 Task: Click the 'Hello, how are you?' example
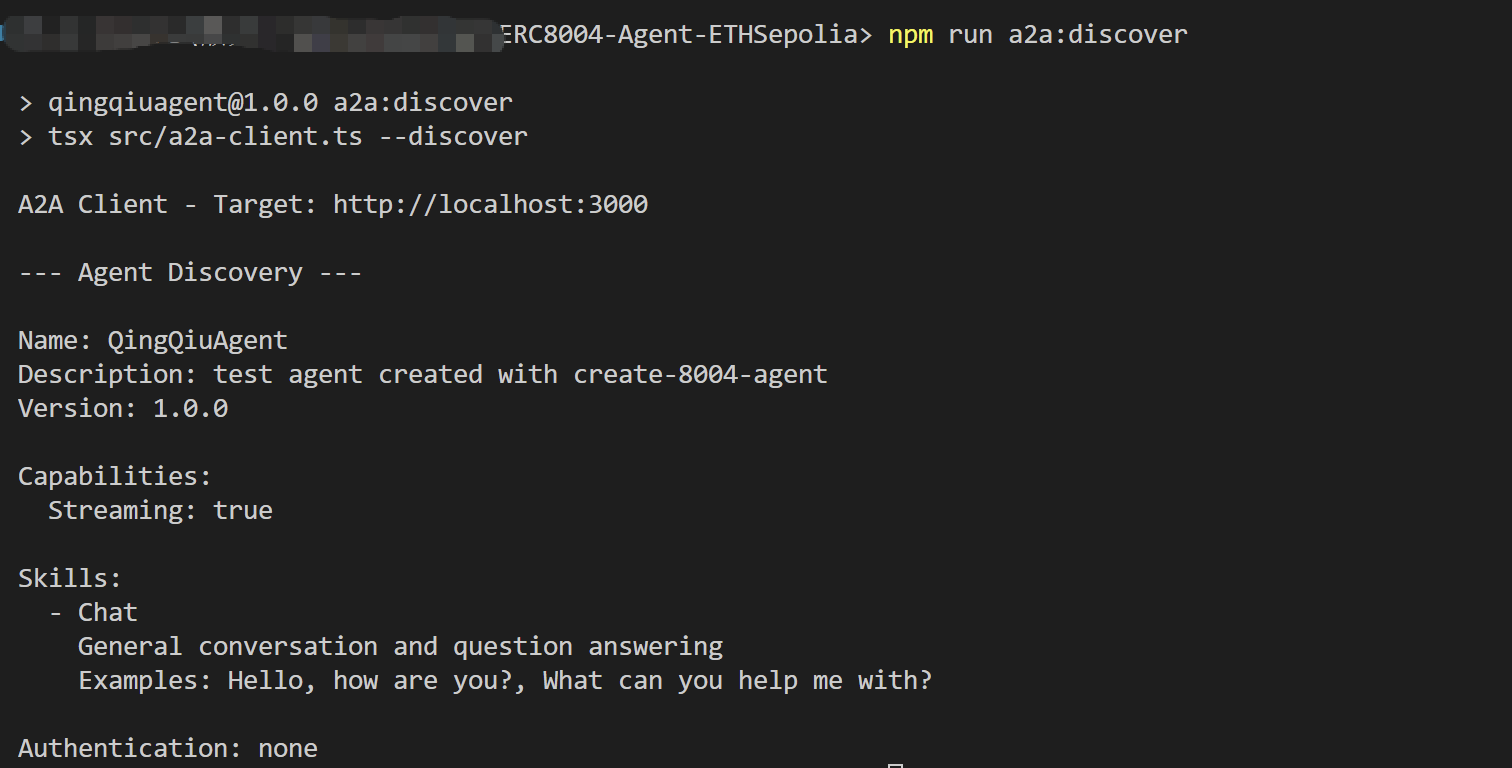click(x=384, y=681)
